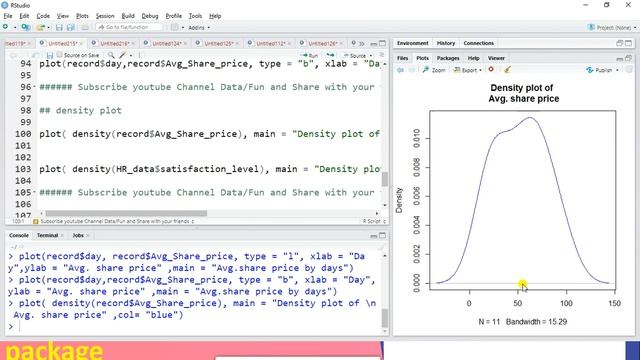The height and width of the screenshot is (360, 640).
Task: Click the document outline icon
Action: coord(382,55)
